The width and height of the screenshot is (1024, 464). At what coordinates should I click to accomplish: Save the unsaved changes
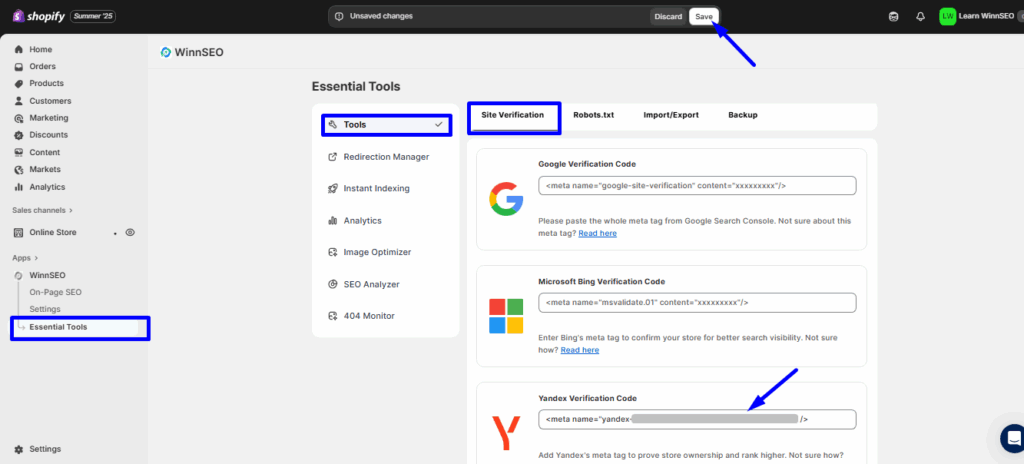[x=704, y=16]
